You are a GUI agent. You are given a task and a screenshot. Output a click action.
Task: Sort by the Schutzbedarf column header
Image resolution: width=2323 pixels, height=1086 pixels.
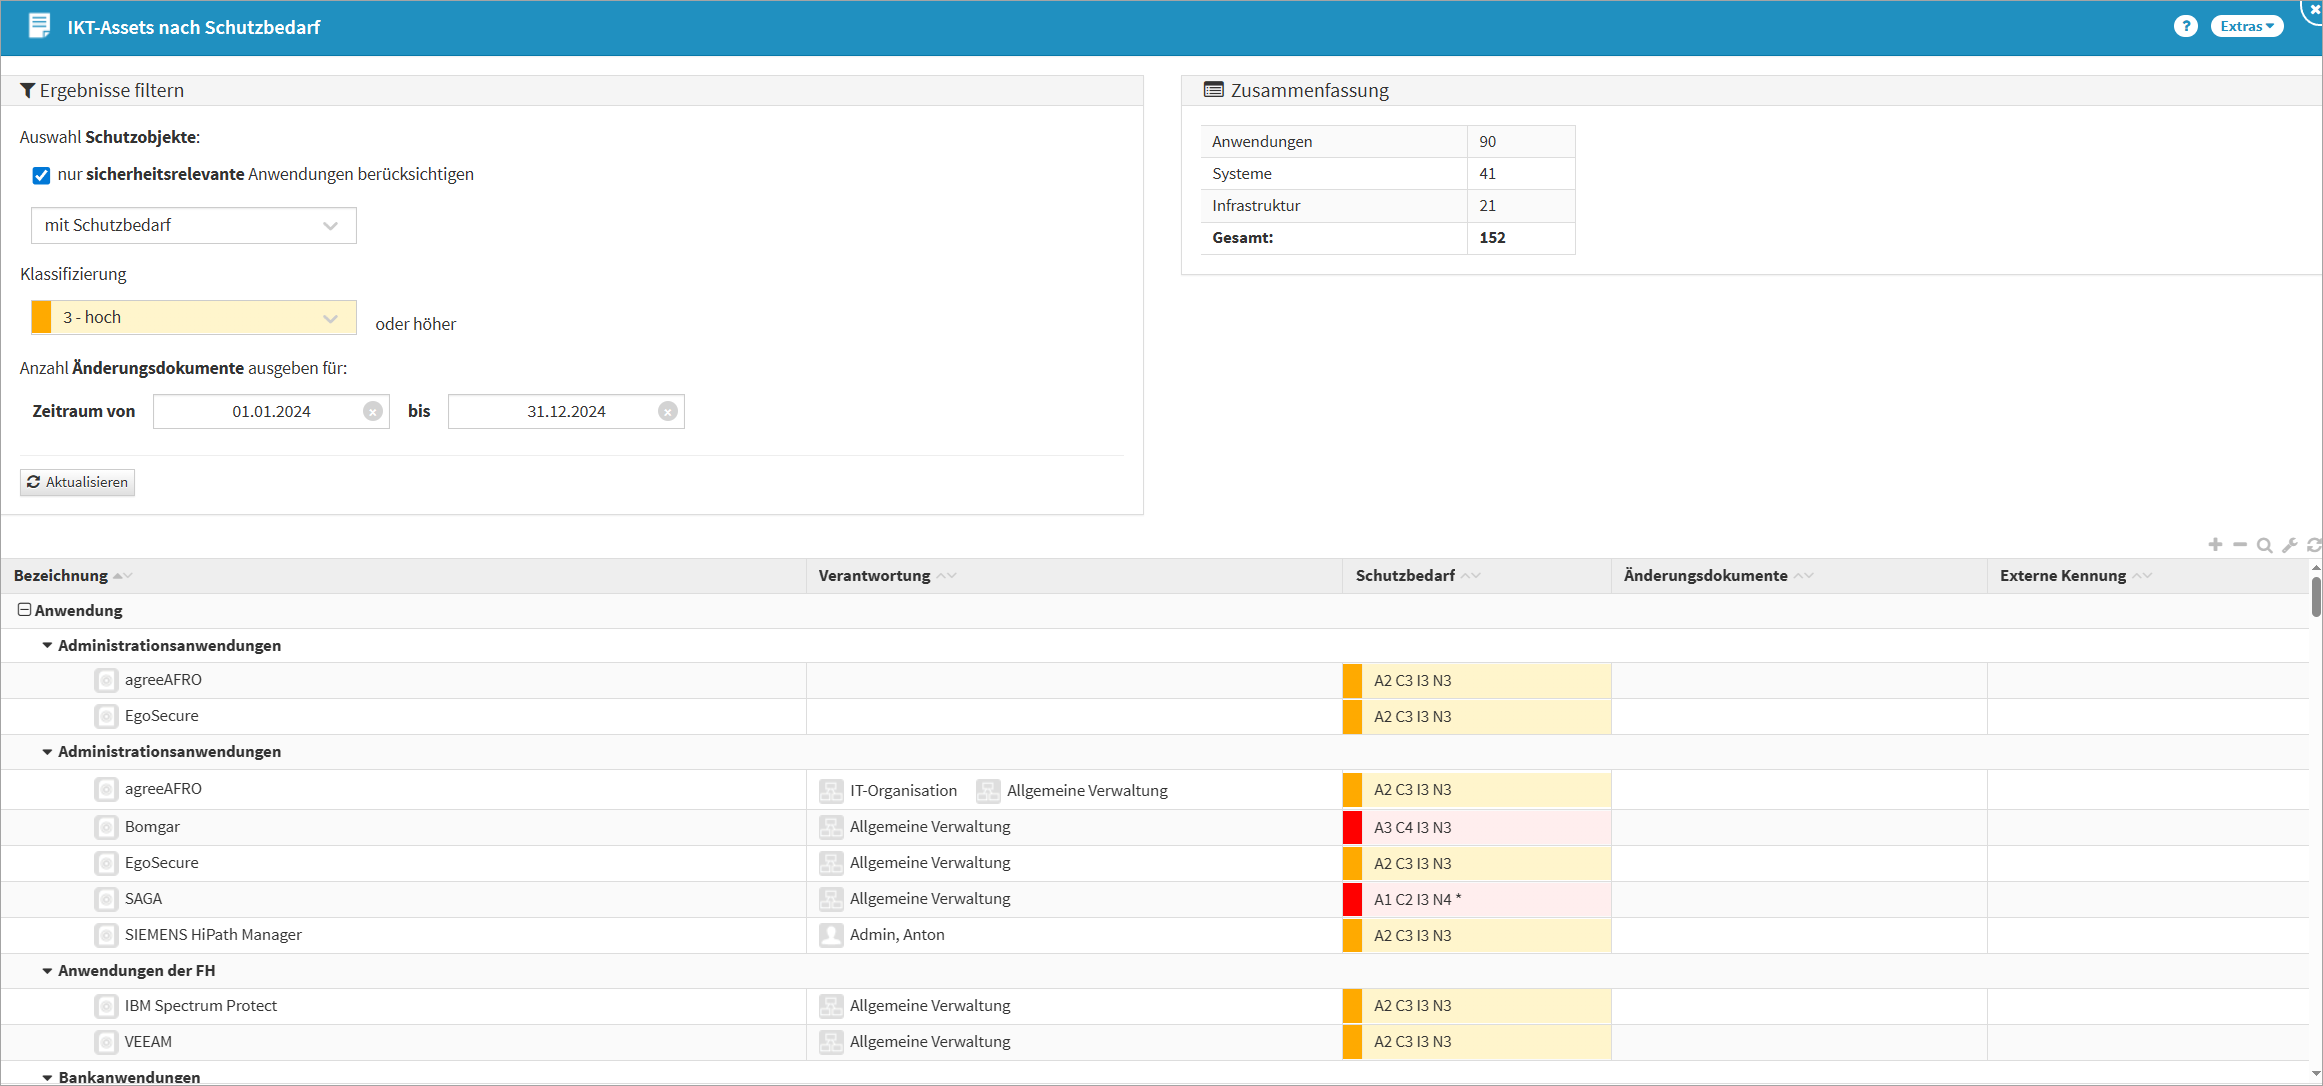[1404, 576]
